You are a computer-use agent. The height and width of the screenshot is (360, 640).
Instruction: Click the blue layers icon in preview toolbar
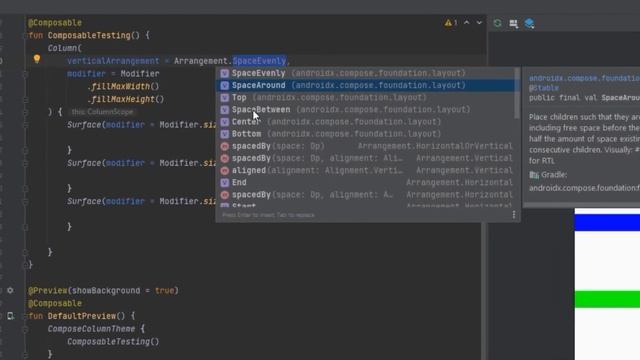(529, 24)
